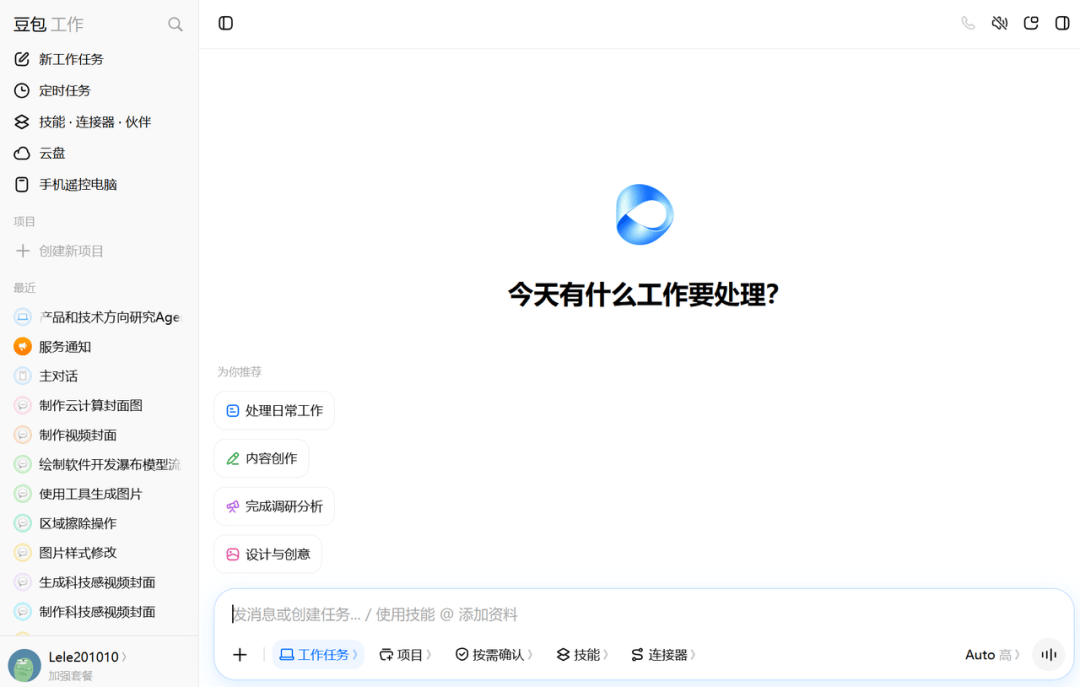Toggle the muted speaker icon
Viewport: 1080px width, 687px height.
pyautogui.click(x=999, y=23)
